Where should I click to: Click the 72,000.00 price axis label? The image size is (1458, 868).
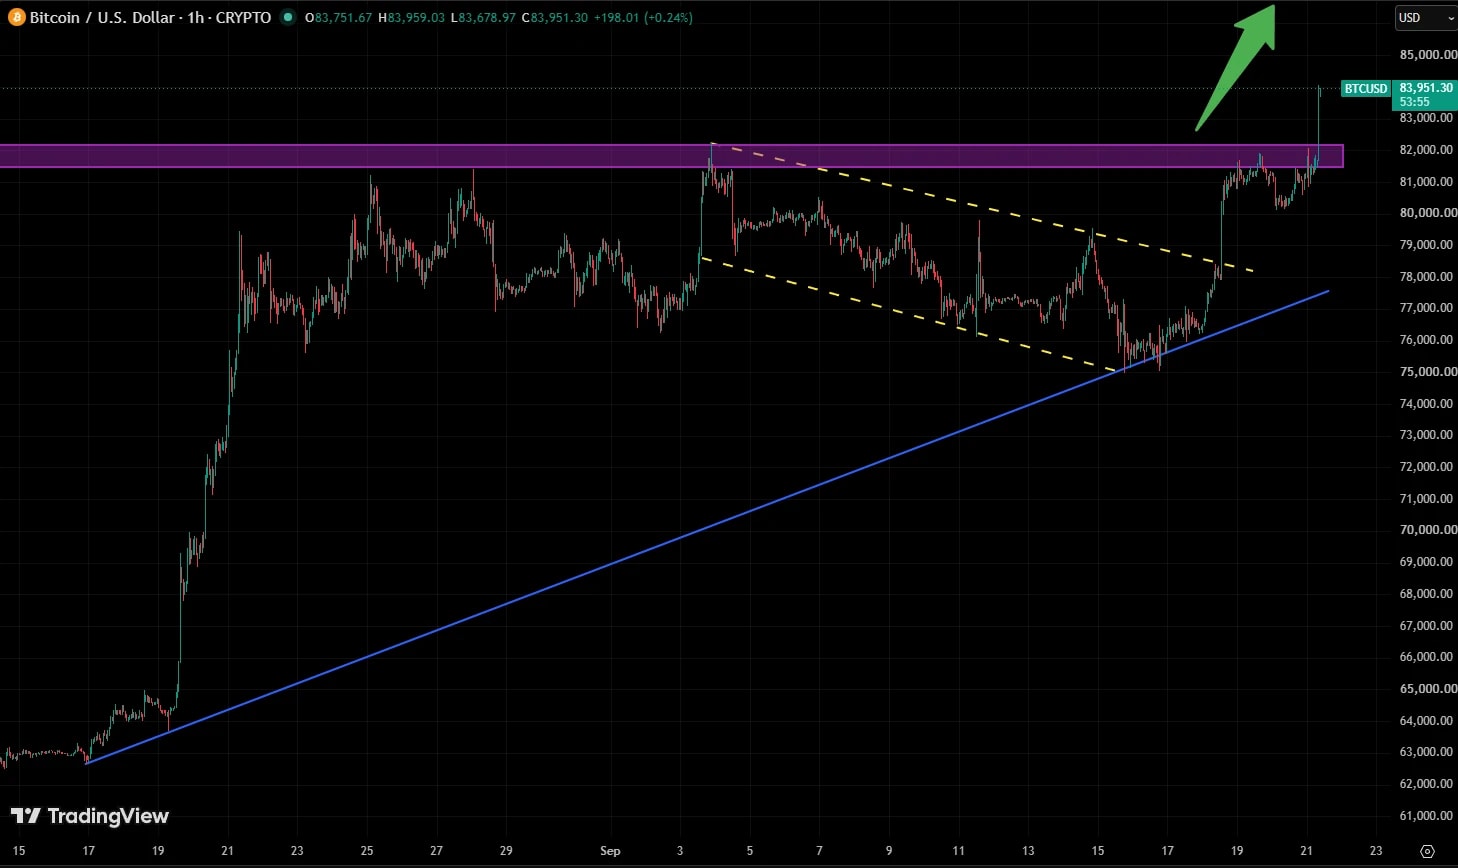(x=1427, y=467)
